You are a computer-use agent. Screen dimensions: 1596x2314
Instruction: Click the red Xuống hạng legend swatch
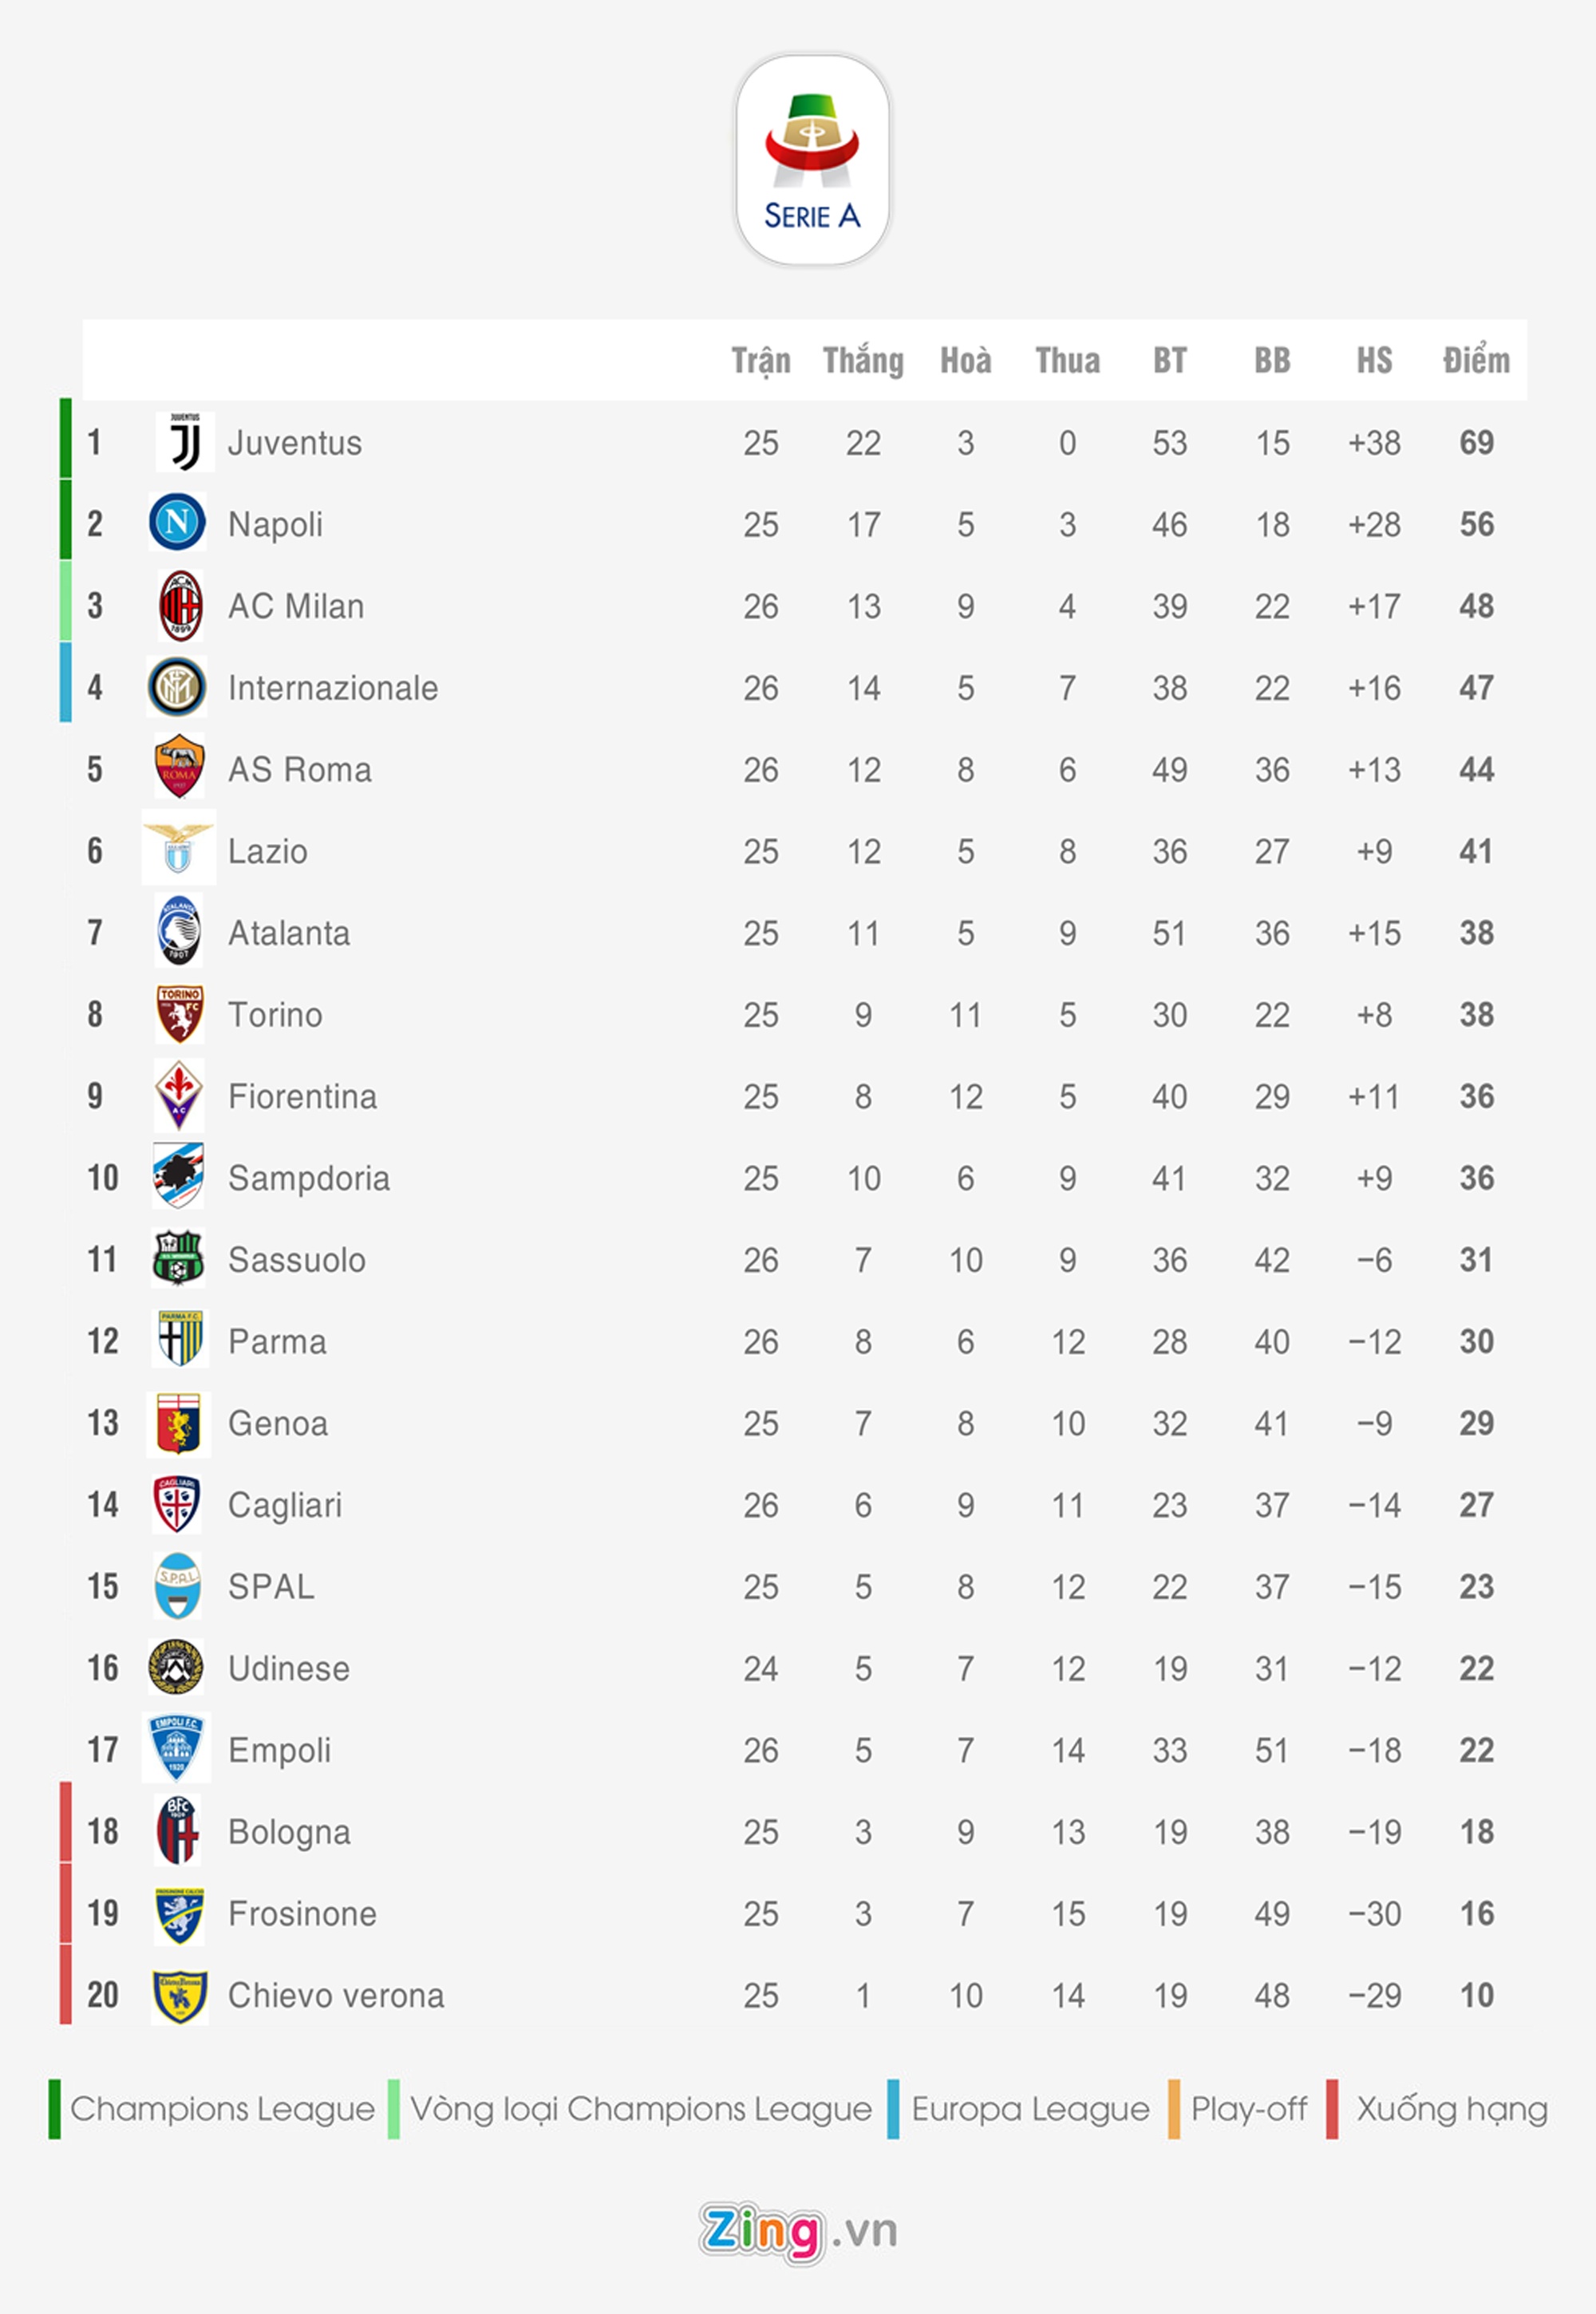pyautogui.click(x=1332, y=2109)
